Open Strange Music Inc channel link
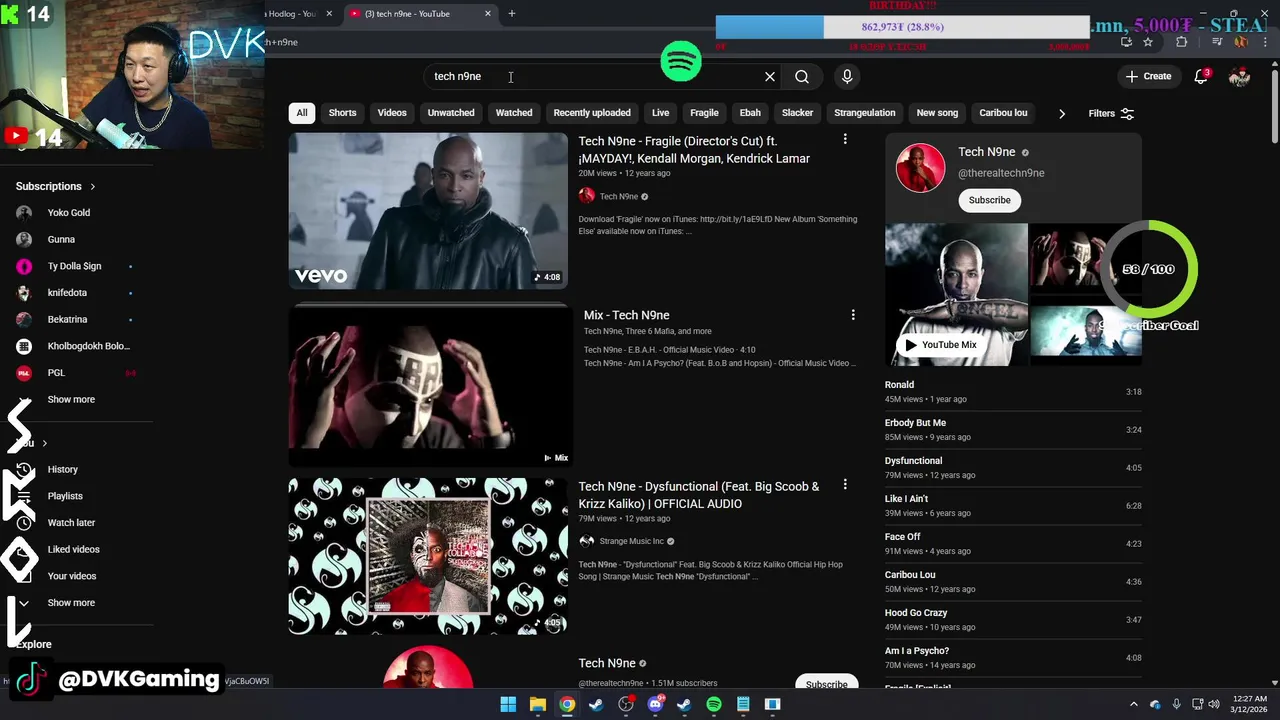Image resolution: width=1280 pixels, height=720 pixels. pos(631,541)
